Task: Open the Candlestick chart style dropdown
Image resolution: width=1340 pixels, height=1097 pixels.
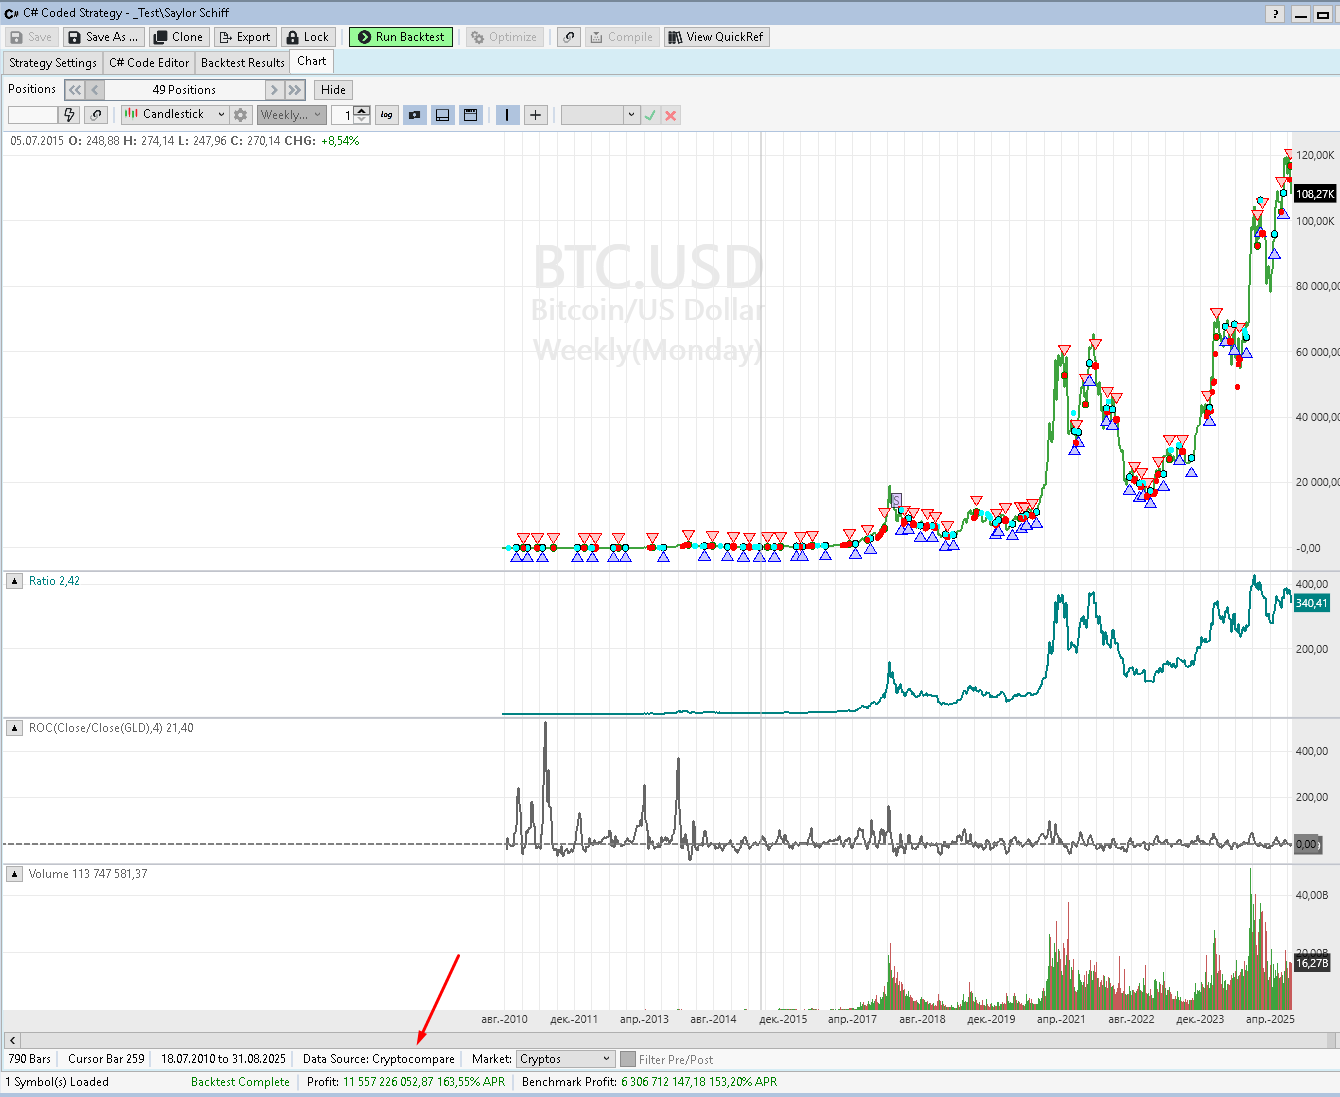Action: click(x=175, y=115)
